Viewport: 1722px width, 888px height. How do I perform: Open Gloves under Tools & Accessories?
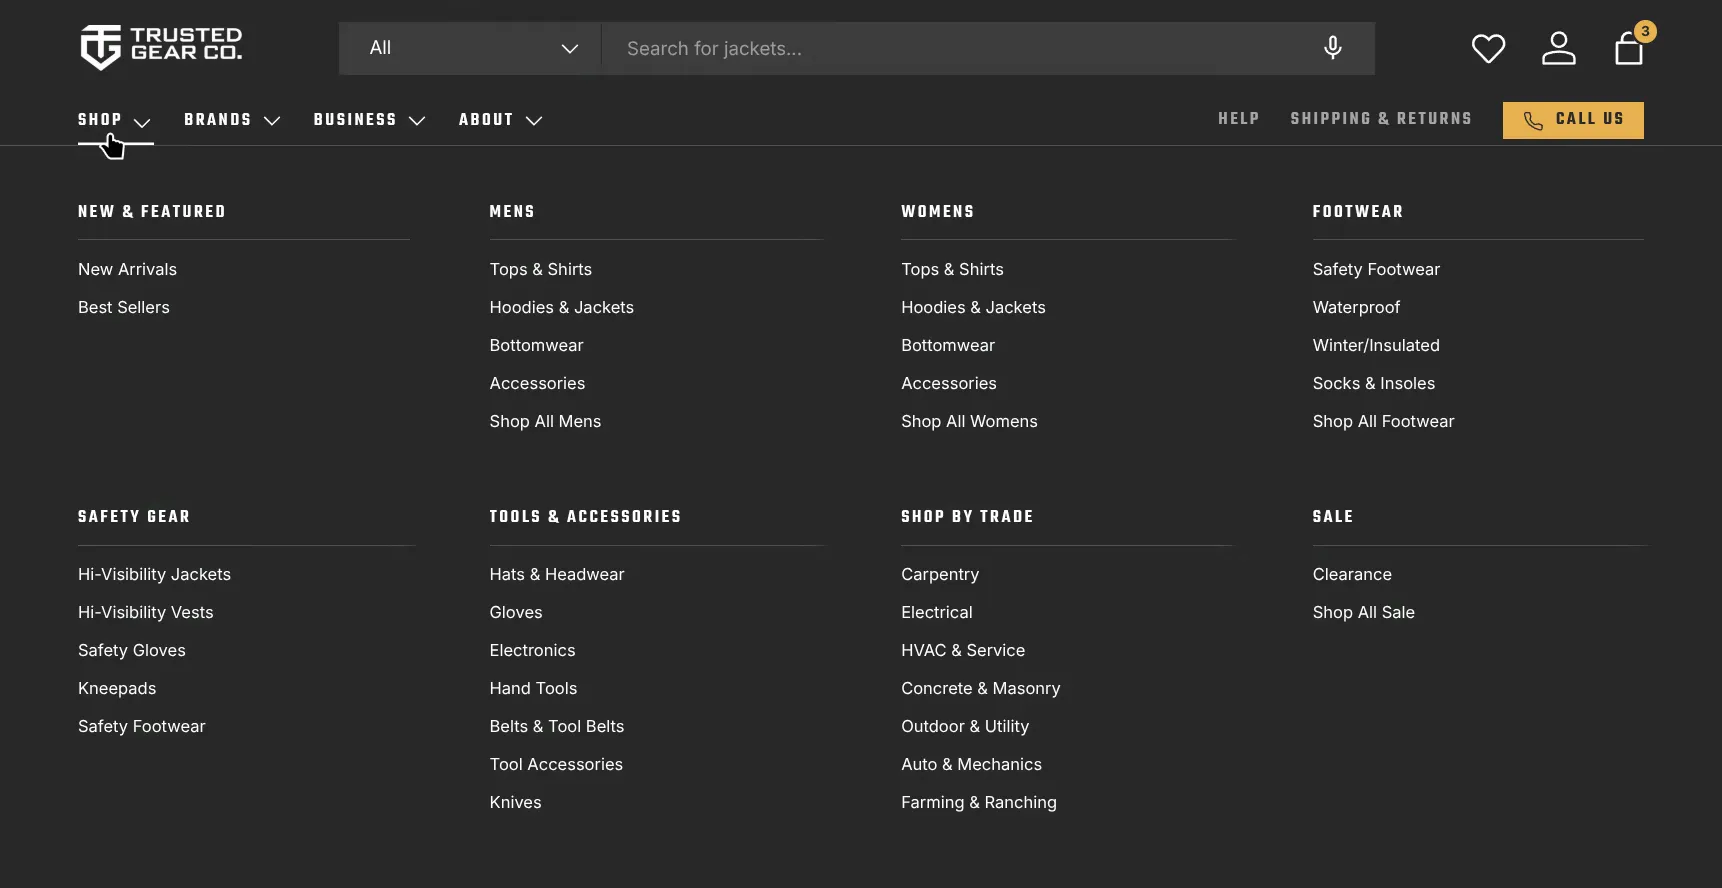pos(516,612)
